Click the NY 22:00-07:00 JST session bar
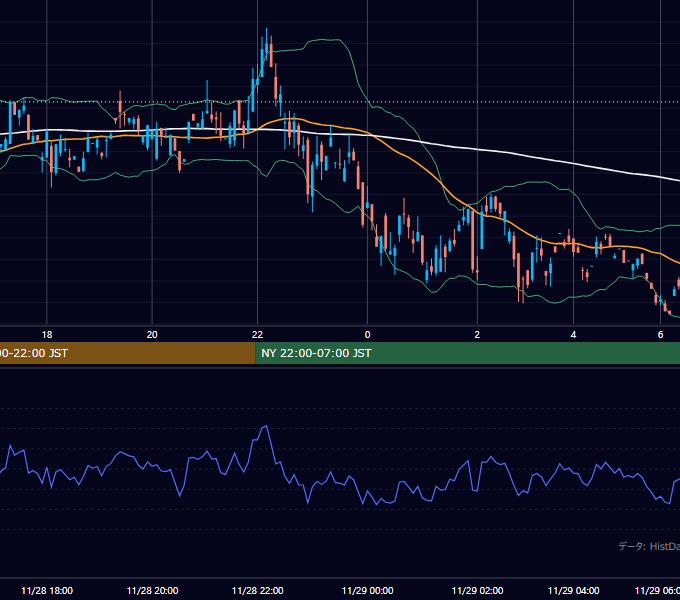Image resolution: width=680 pixels, height=600 pixels. click(x=468, y=353)
